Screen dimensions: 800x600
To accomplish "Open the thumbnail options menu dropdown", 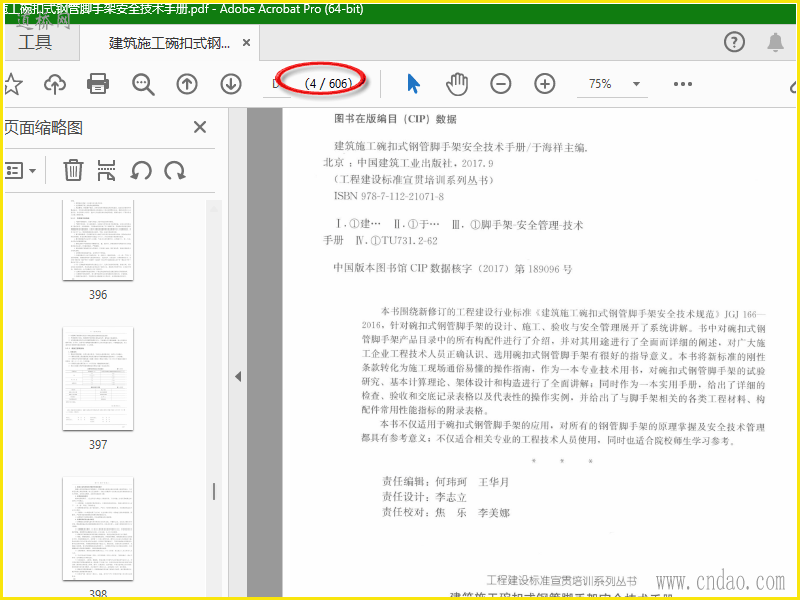I will [x=20, y=170].
